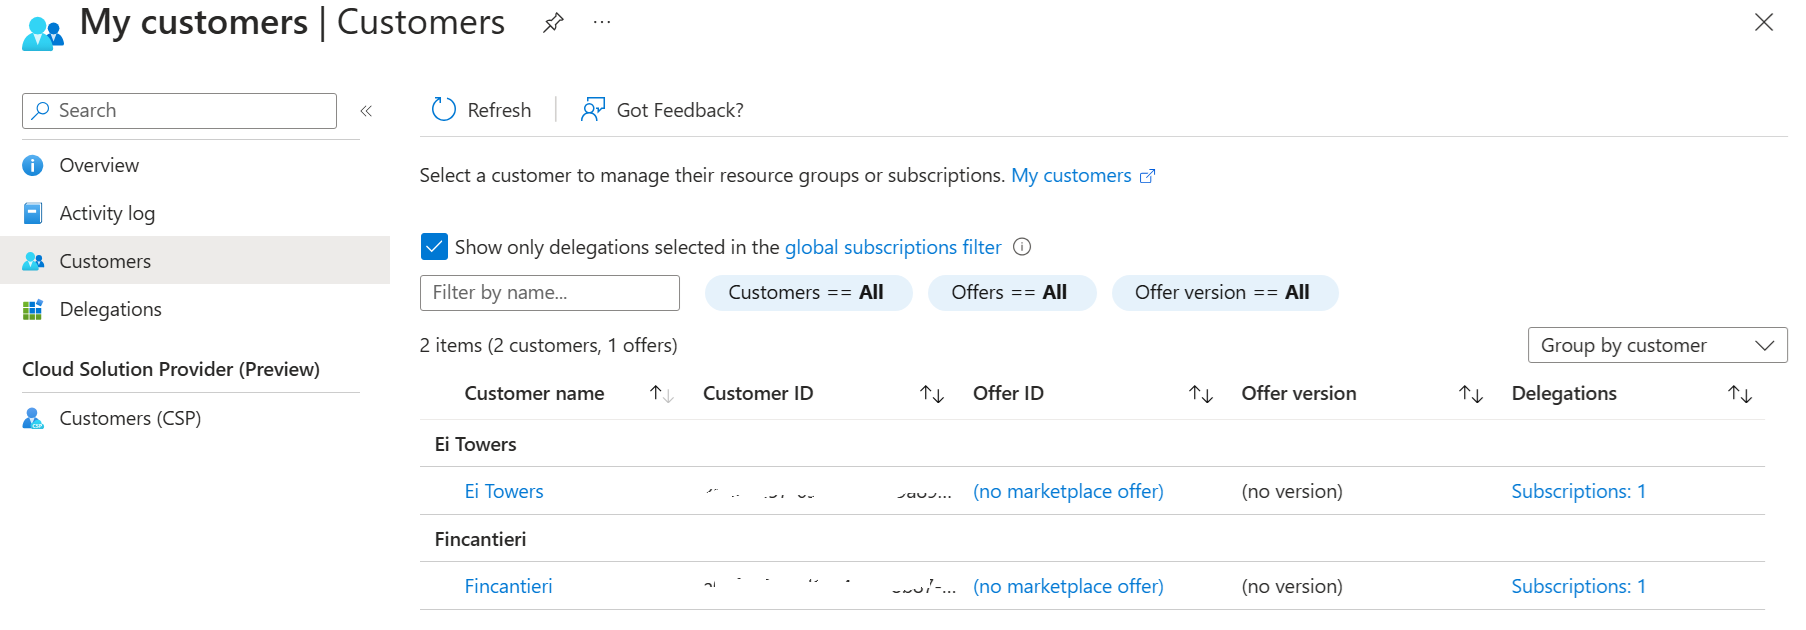The width and height of the screenshot is (1806, 630).
Task: Open the ellipsis more options menu
Action: (x=602, y=22)
